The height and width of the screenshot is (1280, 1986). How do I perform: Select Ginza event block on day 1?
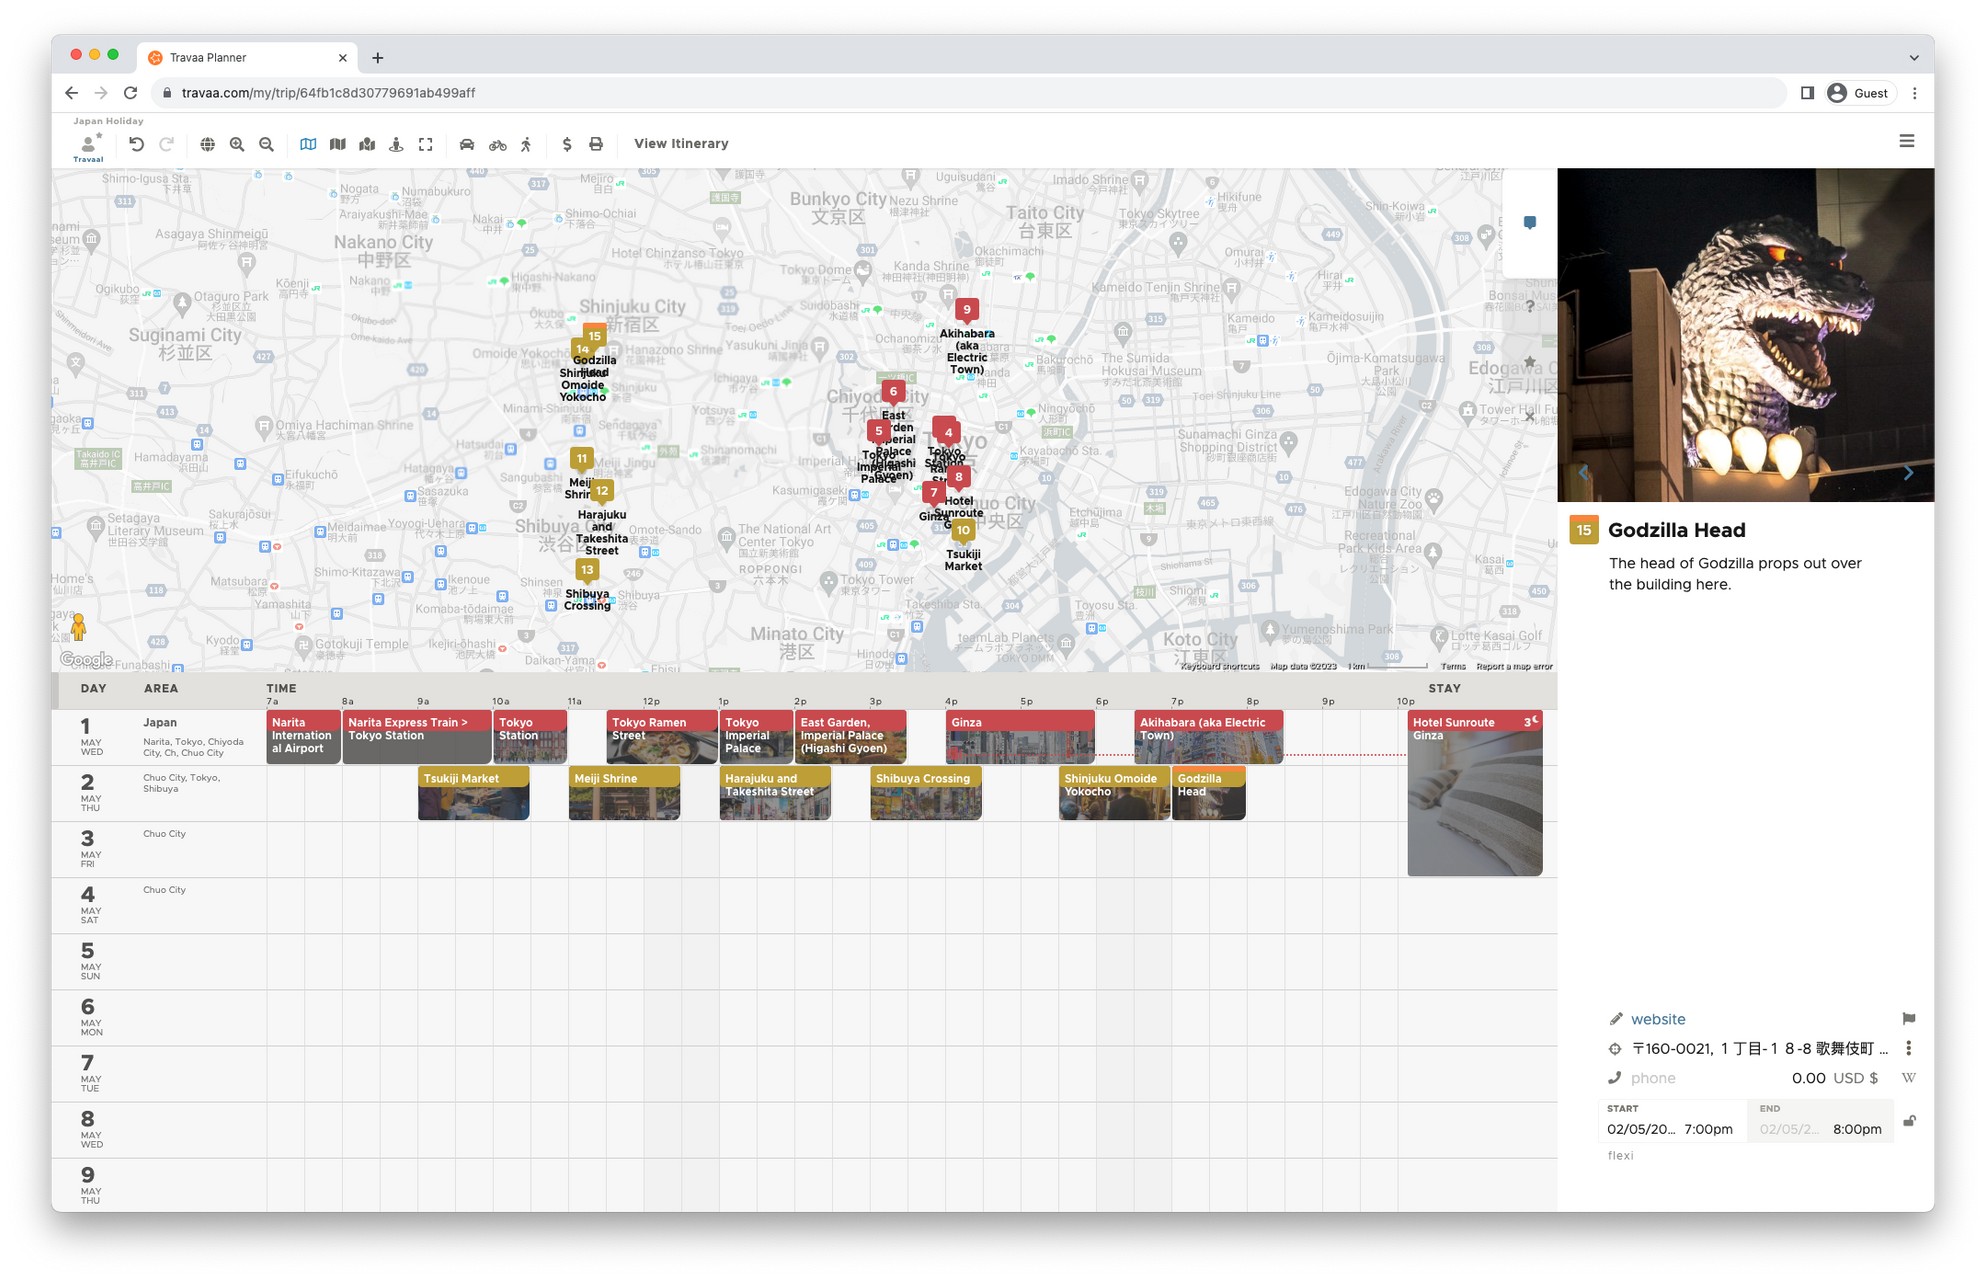(1020, 737)
